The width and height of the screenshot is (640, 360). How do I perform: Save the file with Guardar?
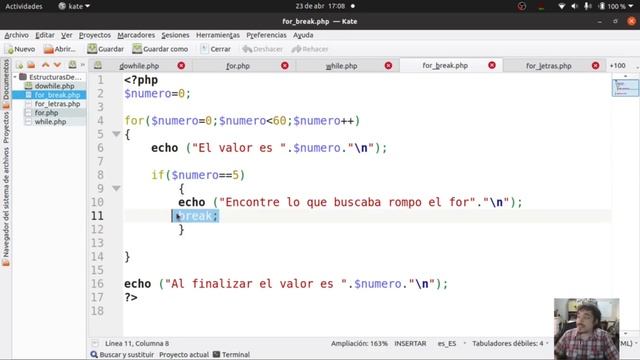(x=105, y=49)
